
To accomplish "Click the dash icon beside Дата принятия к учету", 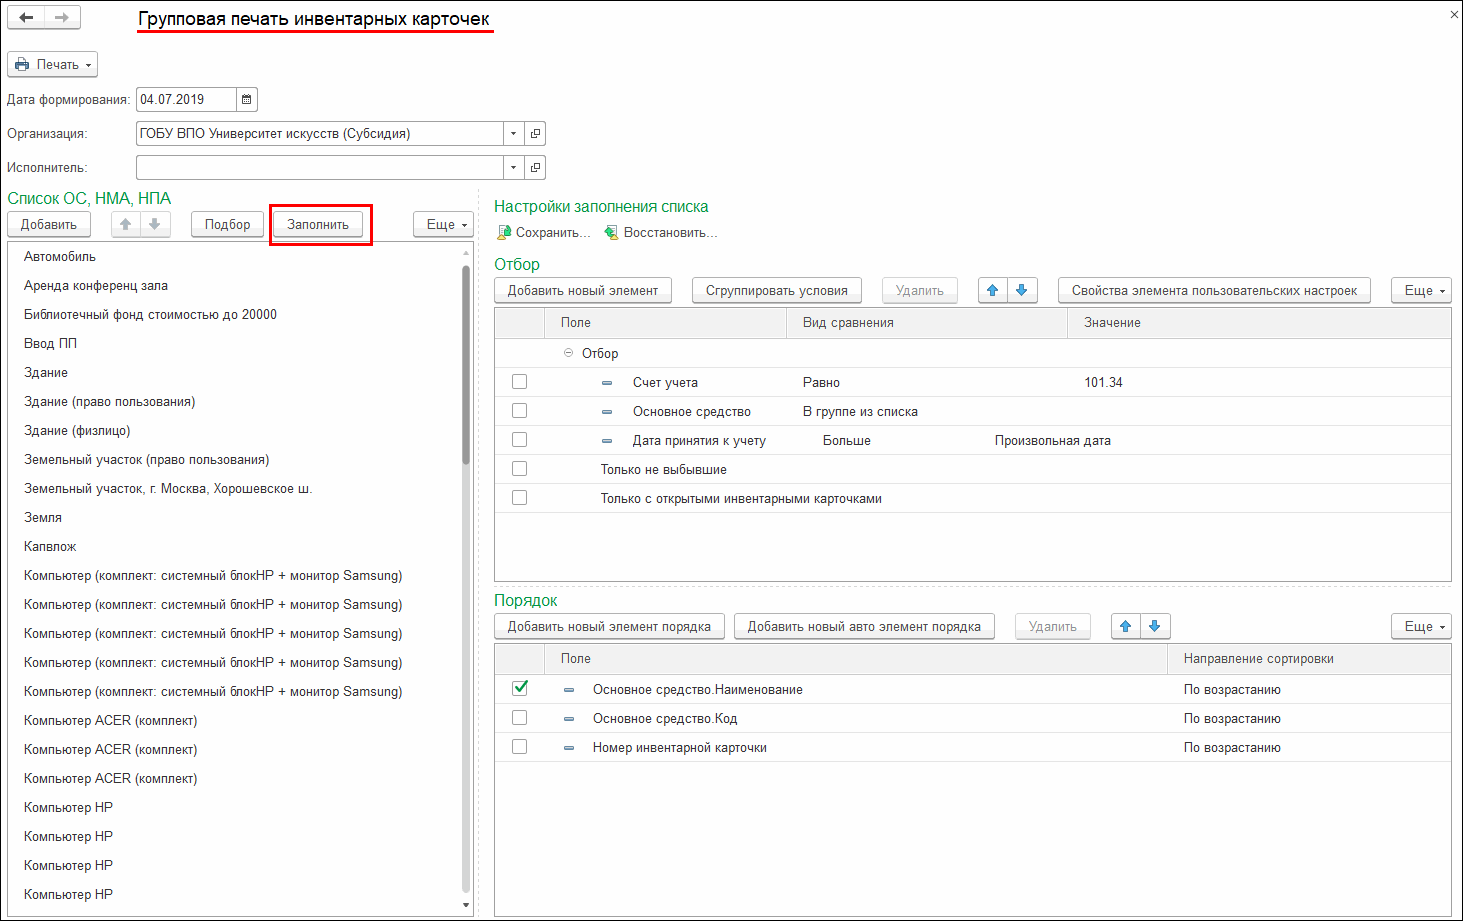I will click(607, 441).
